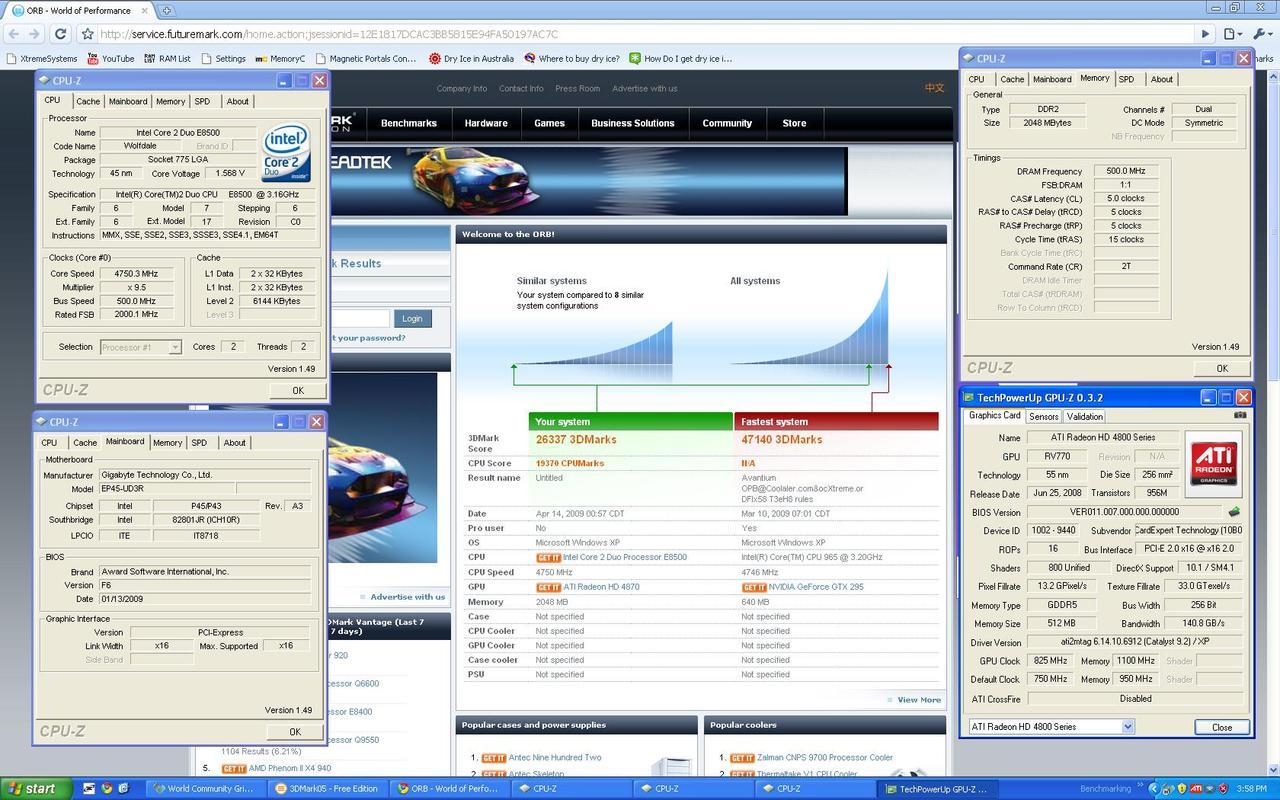Click OK in the mainboard CPU-Z window
Screen dimensions: 1280x800
295,732
